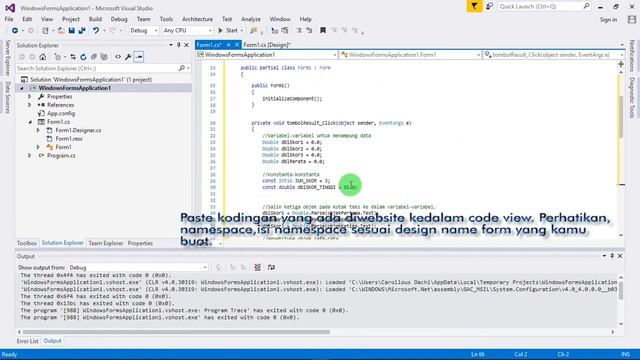640x360 pixels.
Task: Undo the last action using the toolbar
Action: (x=96, y=31)
